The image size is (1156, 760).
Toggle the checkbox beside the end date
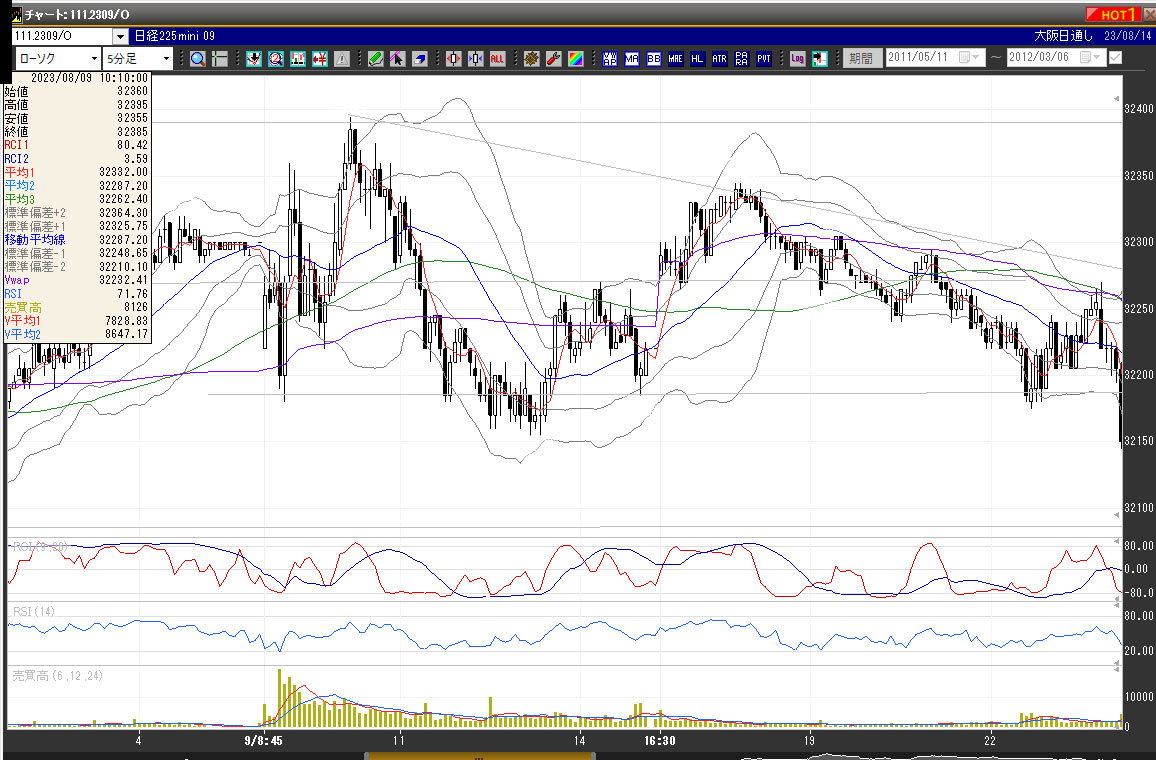[1115, 57]
